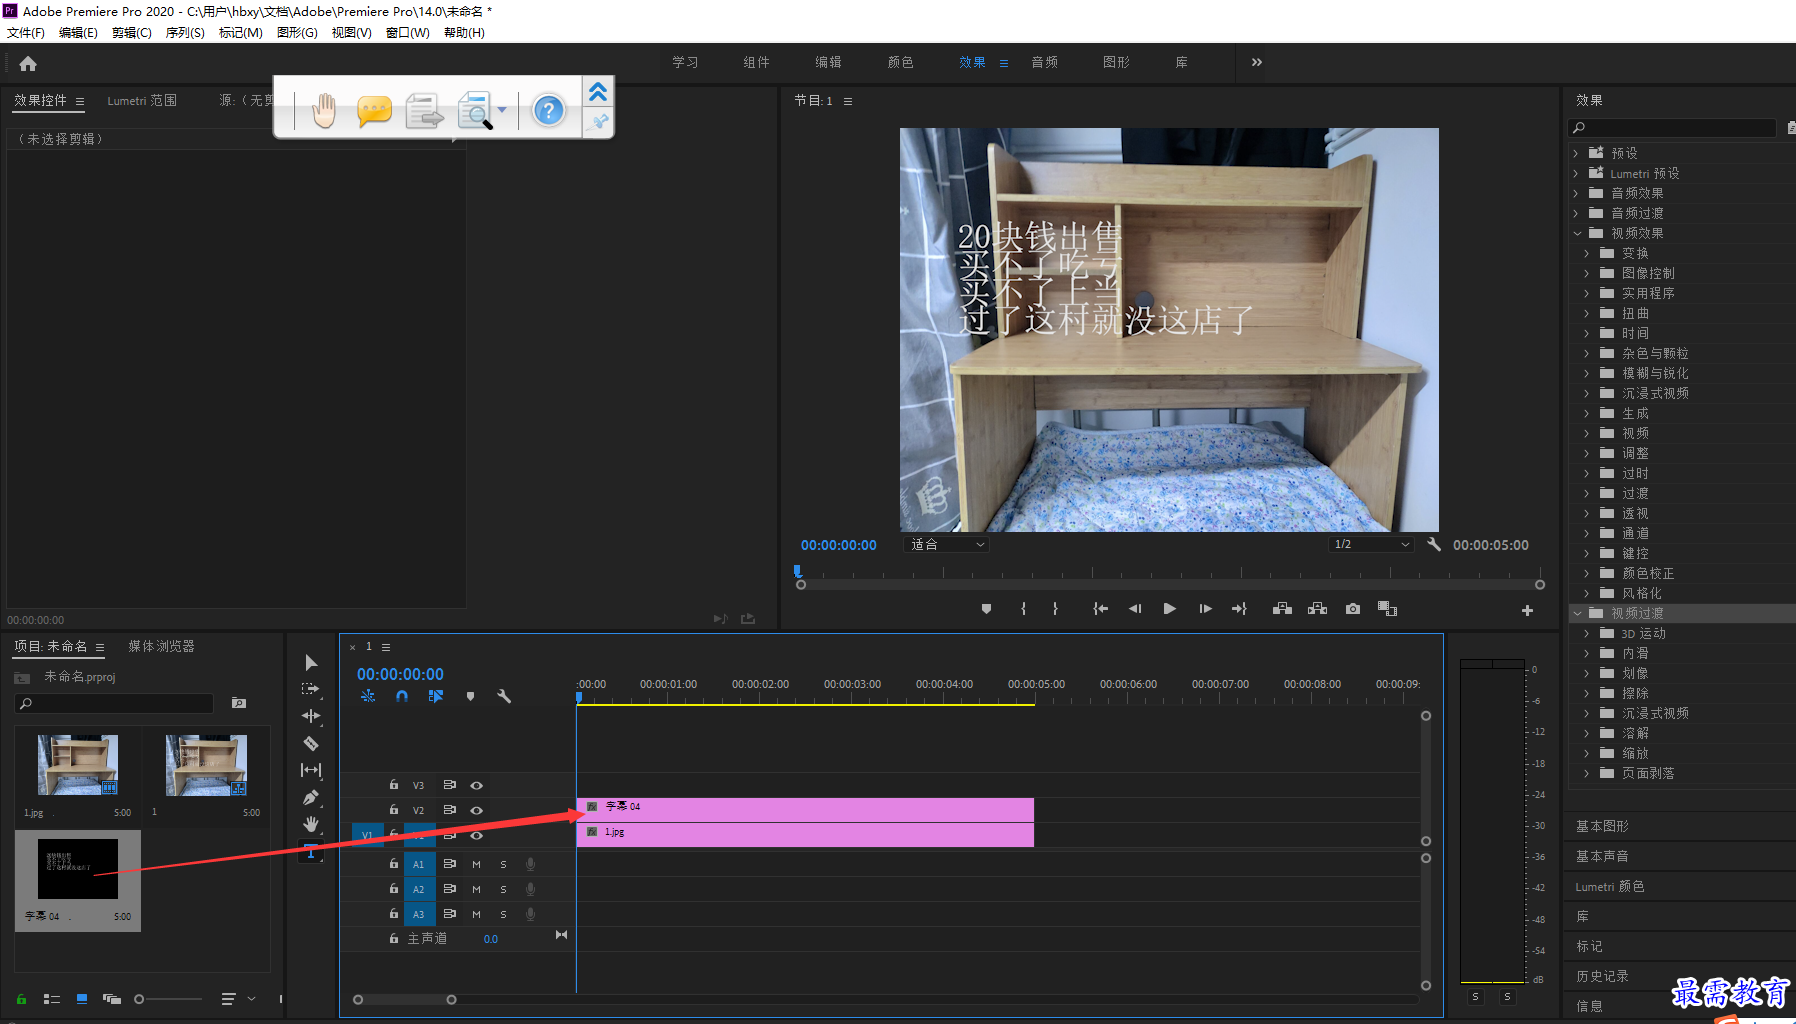This screenshot has width=1796, height=1024.
Task: Click the help question mark icon
Action: pos(548,110)
